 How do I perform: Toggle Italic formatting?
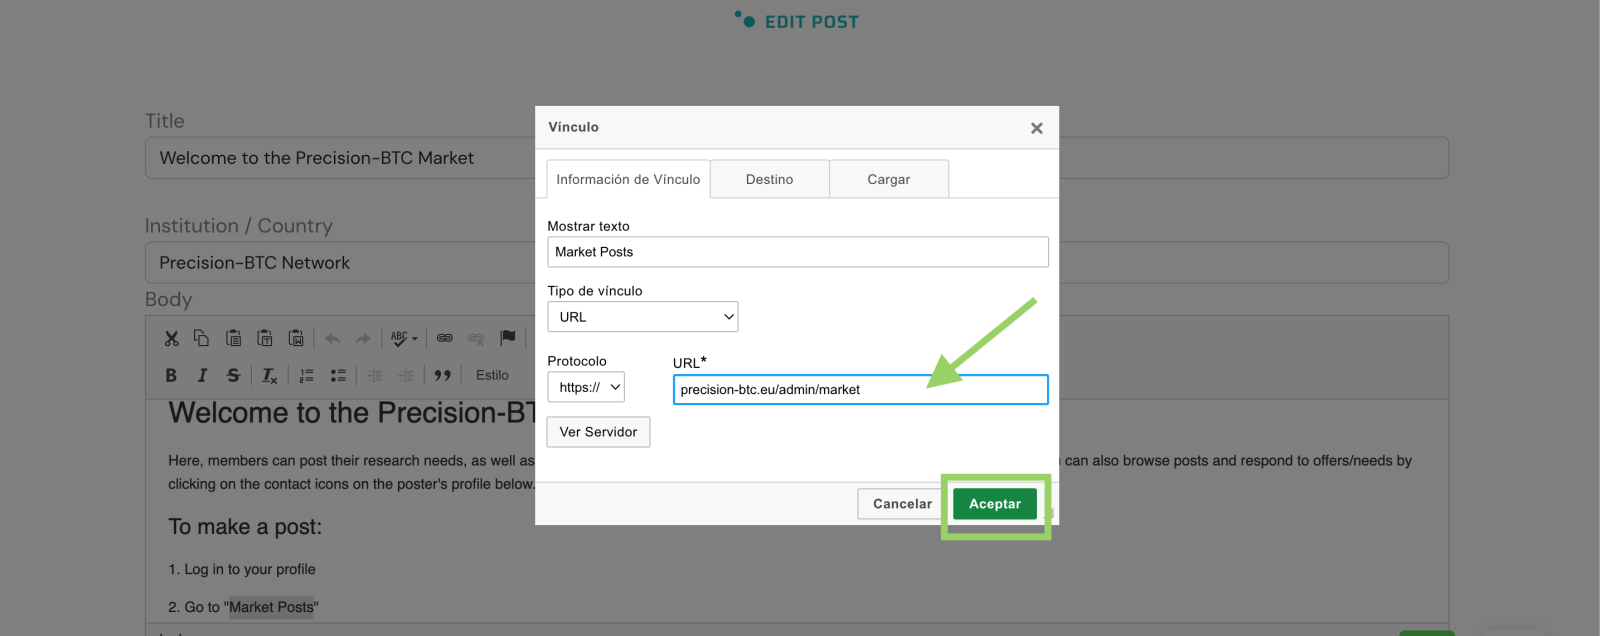[x=202, y=375]
